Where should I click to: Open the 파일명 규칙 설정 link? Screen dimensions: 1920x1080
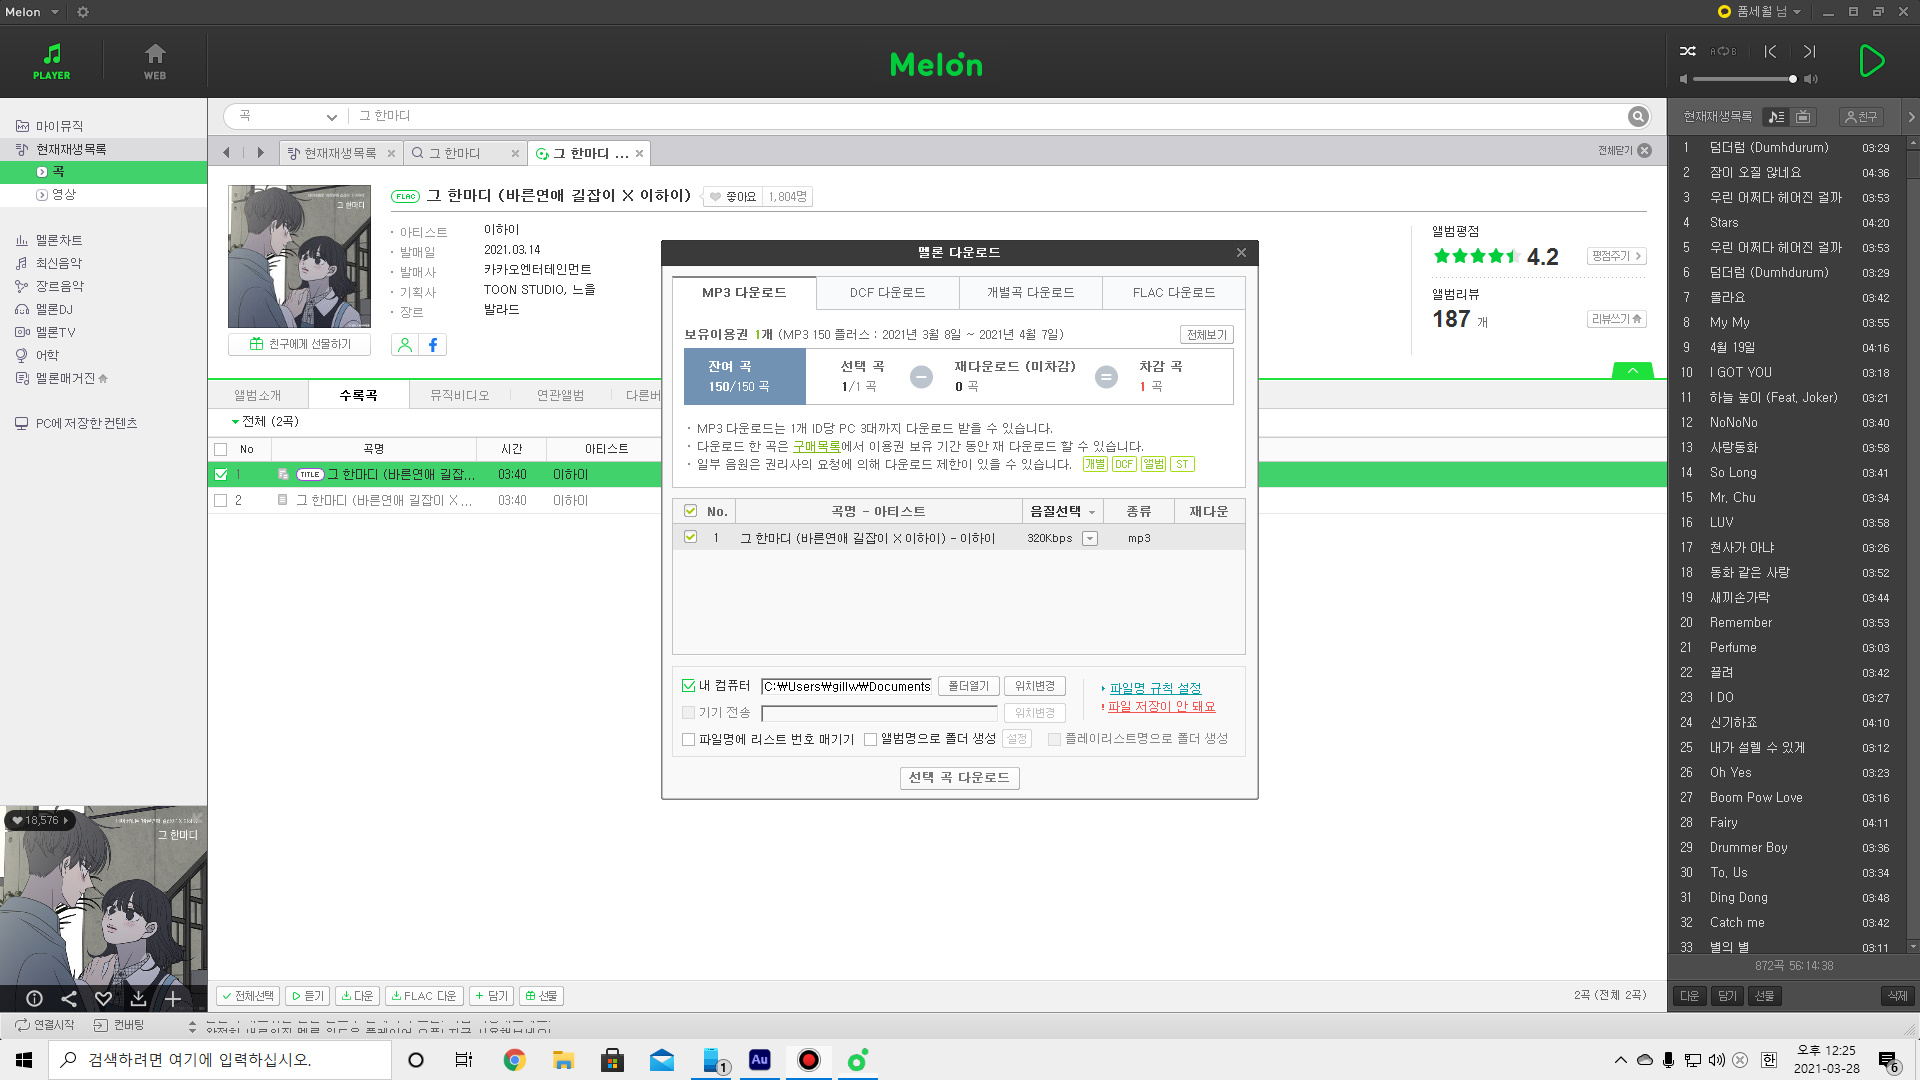(1155, 688)
